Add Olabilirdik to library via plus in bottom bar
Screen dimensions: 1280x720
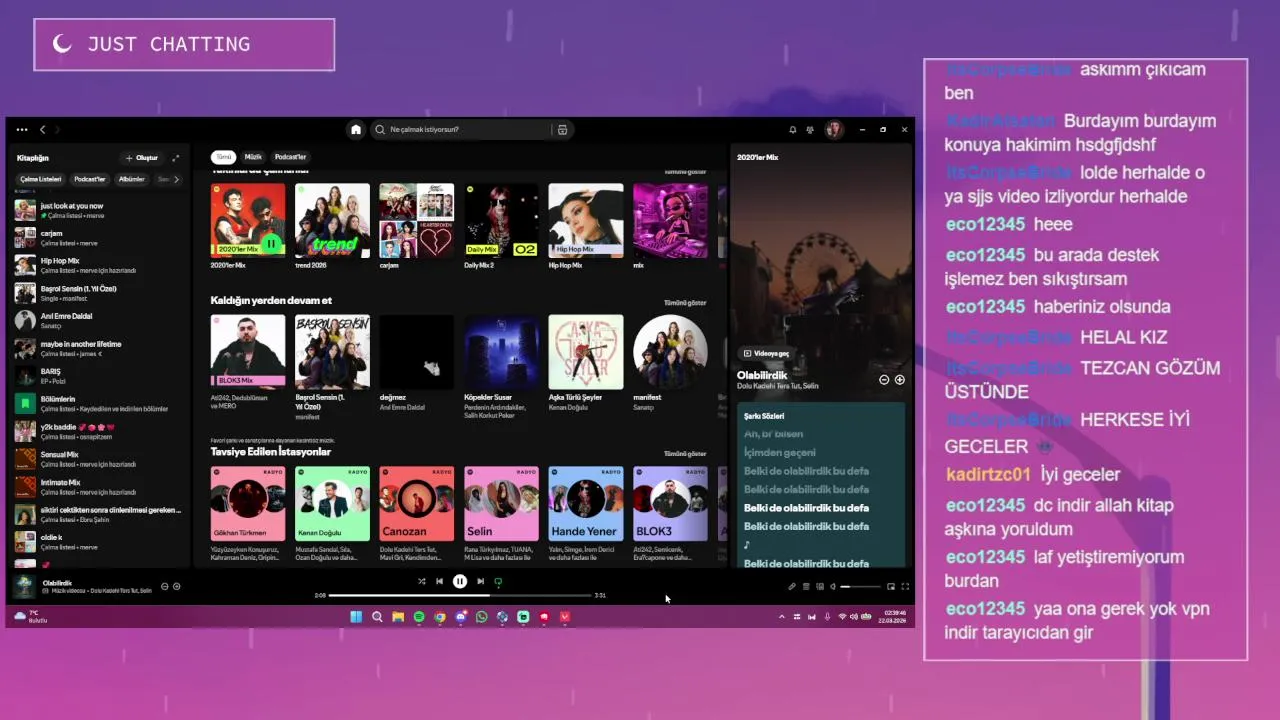point(177,587)
